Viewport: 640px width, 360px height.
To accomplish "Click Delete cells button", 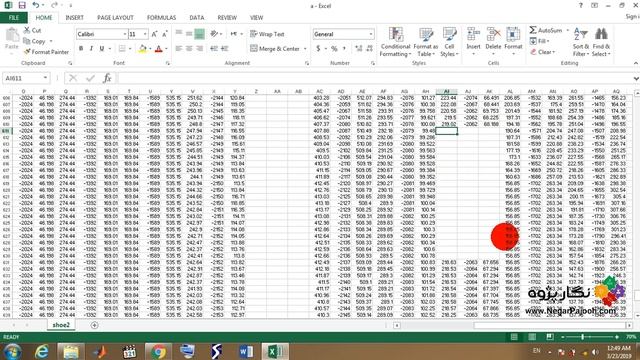I will (493, 41).
